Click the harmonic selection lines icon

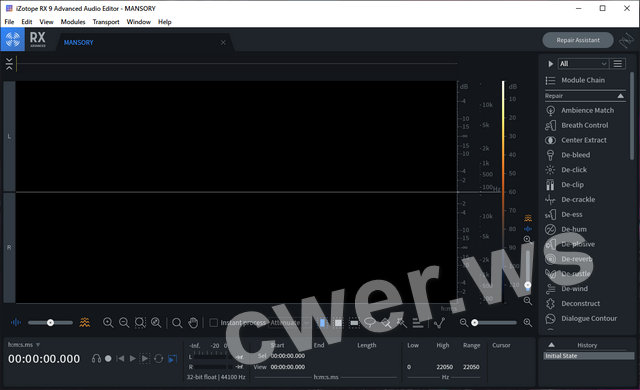(418, 323)
